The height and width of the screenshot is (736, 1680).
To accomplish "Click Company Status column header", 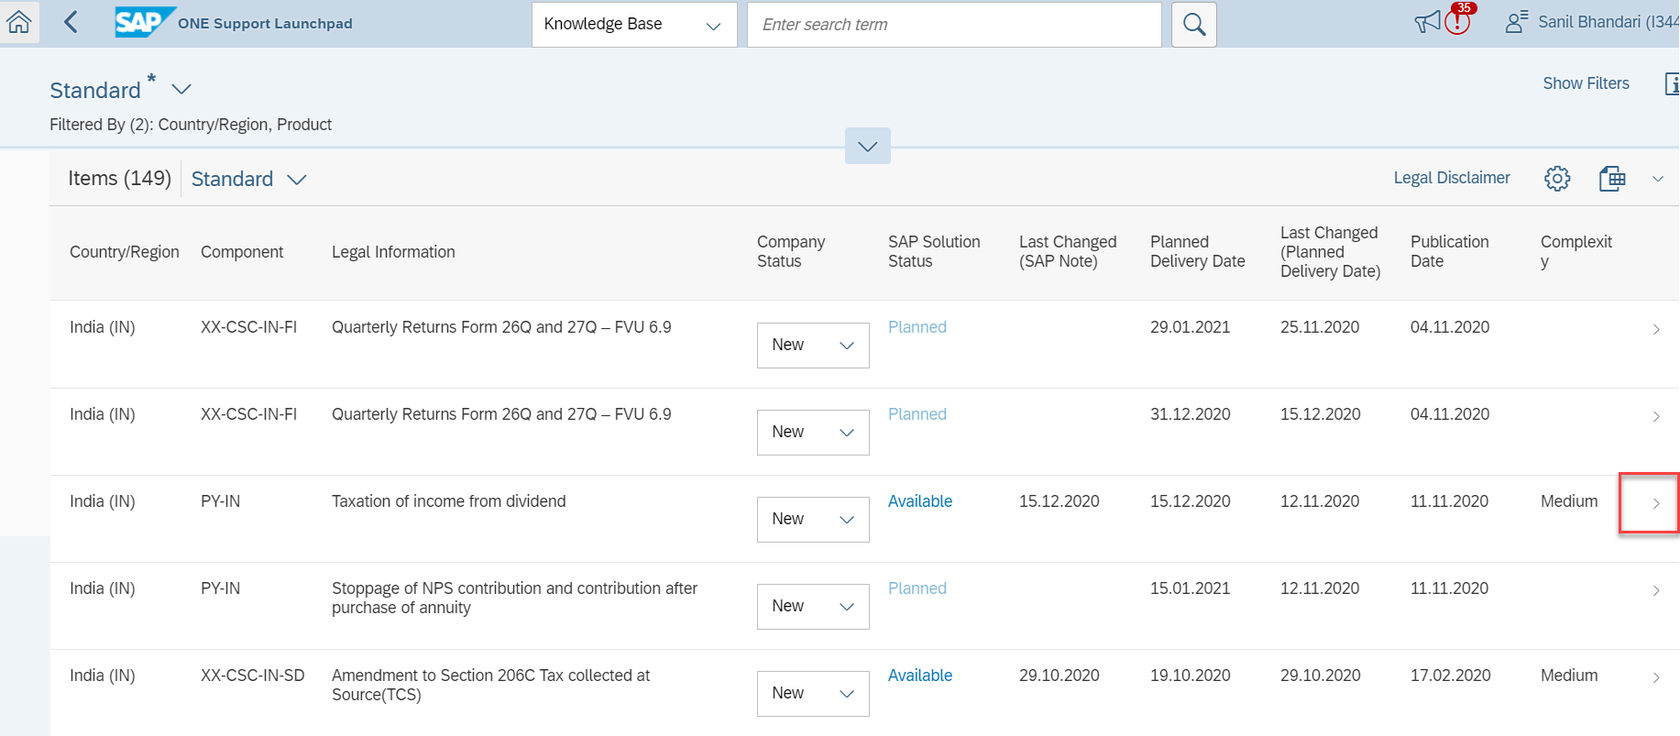I will (x=791, y=251).
